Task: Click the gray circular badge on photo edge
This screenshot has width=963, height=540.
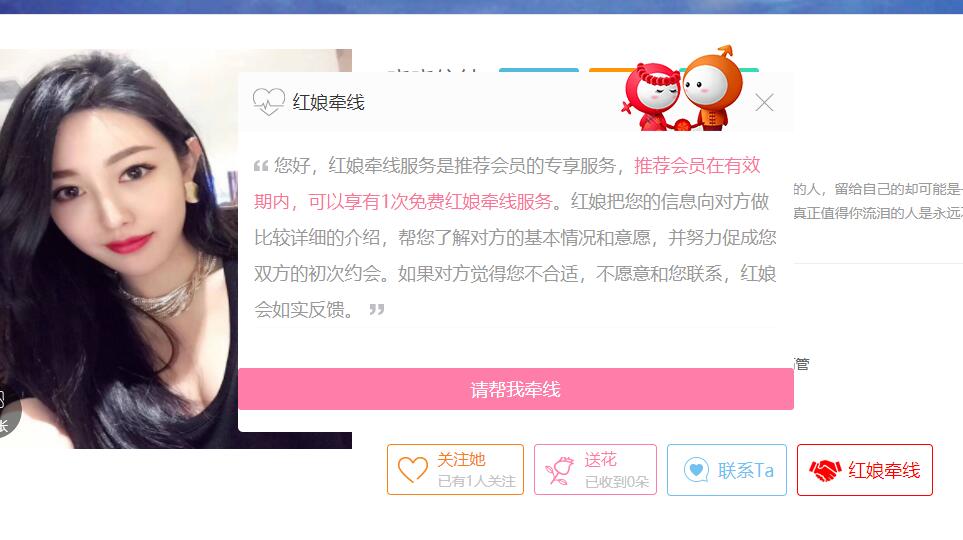Action: point(9,412)
